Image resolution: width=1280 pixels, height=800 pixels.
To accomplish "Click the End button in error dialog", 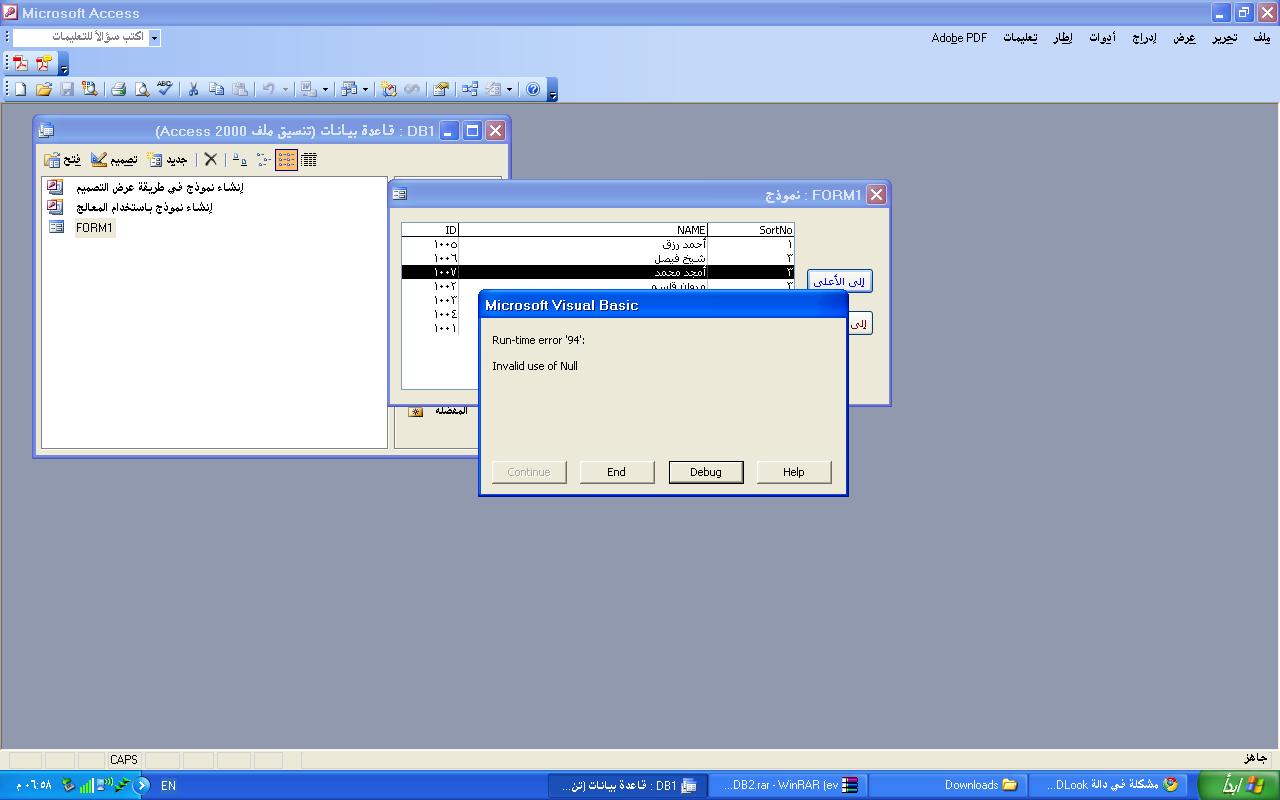I will coord(617,472).
